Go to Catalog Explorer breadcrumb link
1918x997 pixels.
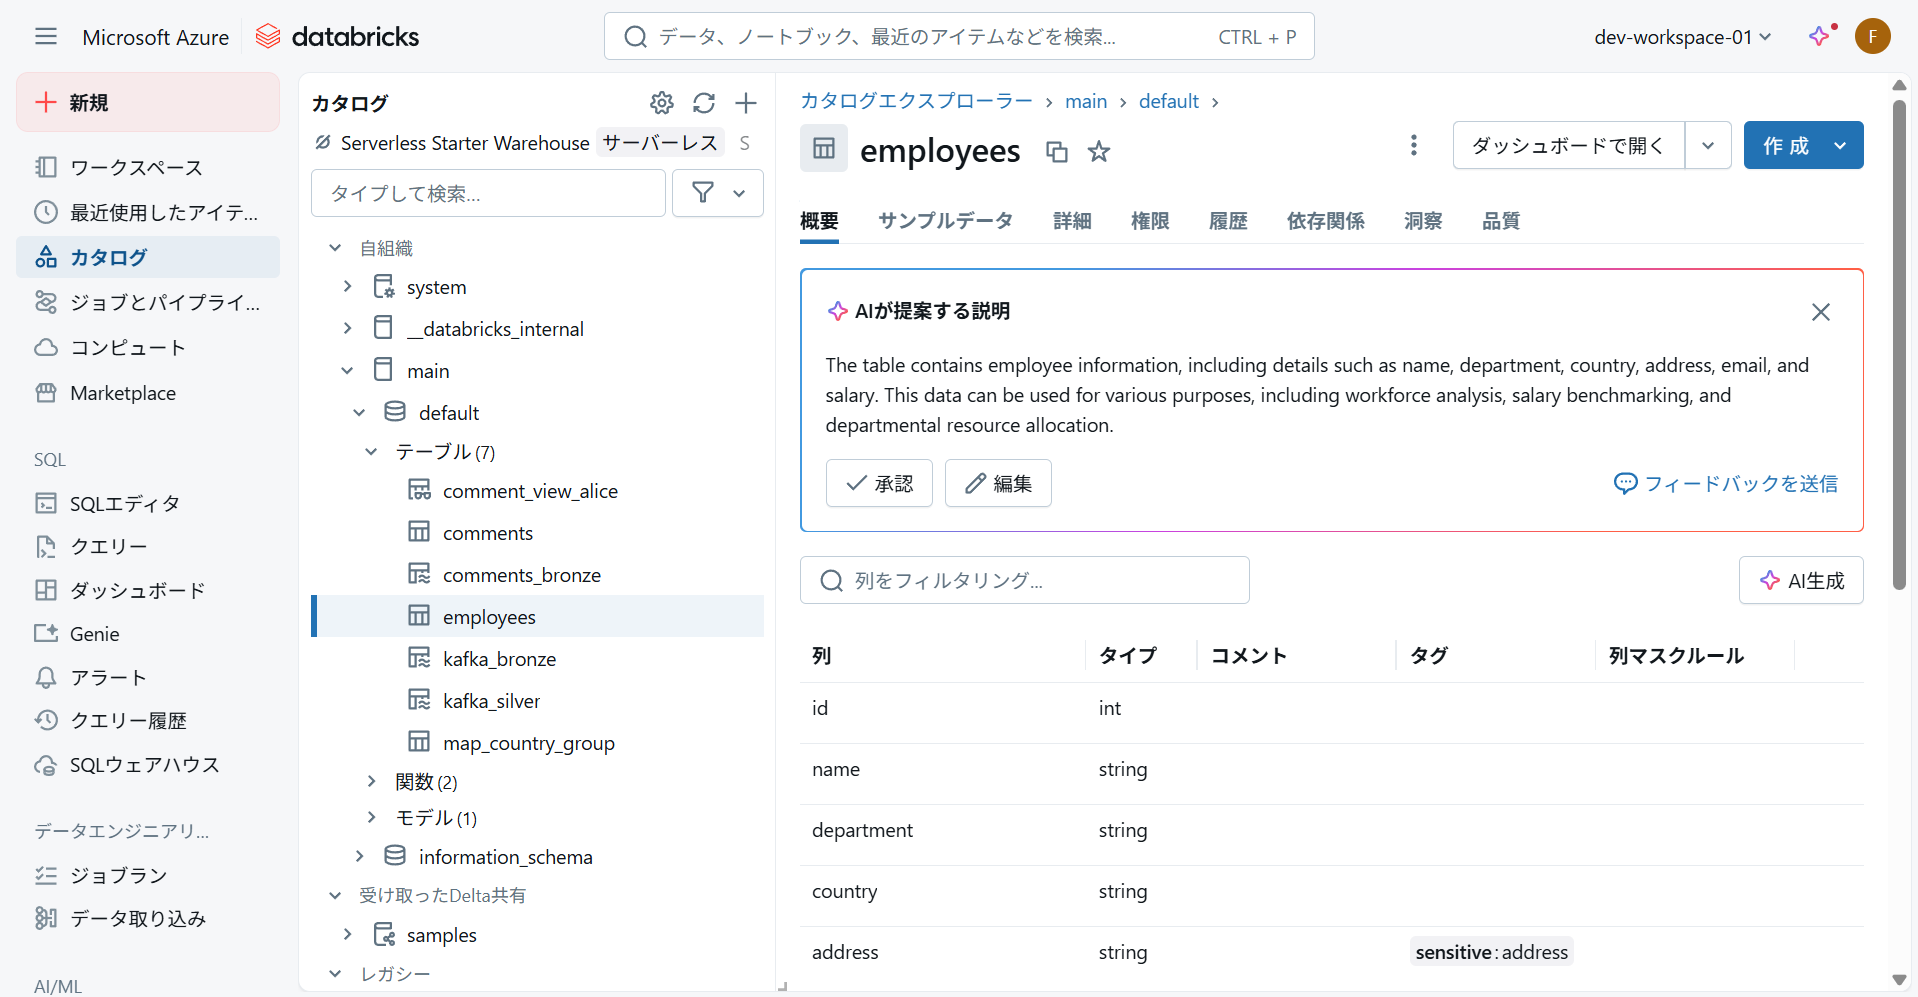pyautogui.click(x=916, y=101)
